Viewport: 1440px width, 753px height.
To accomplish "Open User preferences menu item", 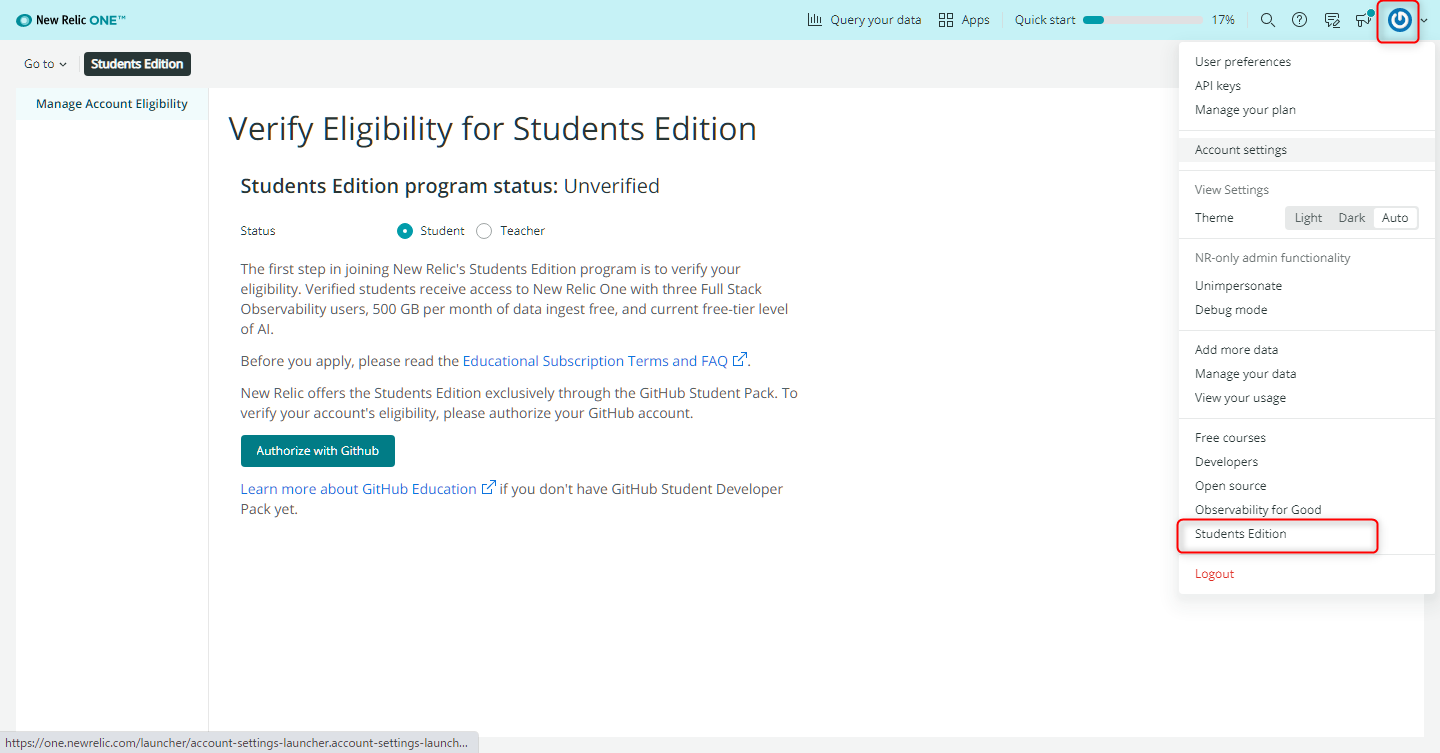I will pyautogui.click(x=1243, y=62).
